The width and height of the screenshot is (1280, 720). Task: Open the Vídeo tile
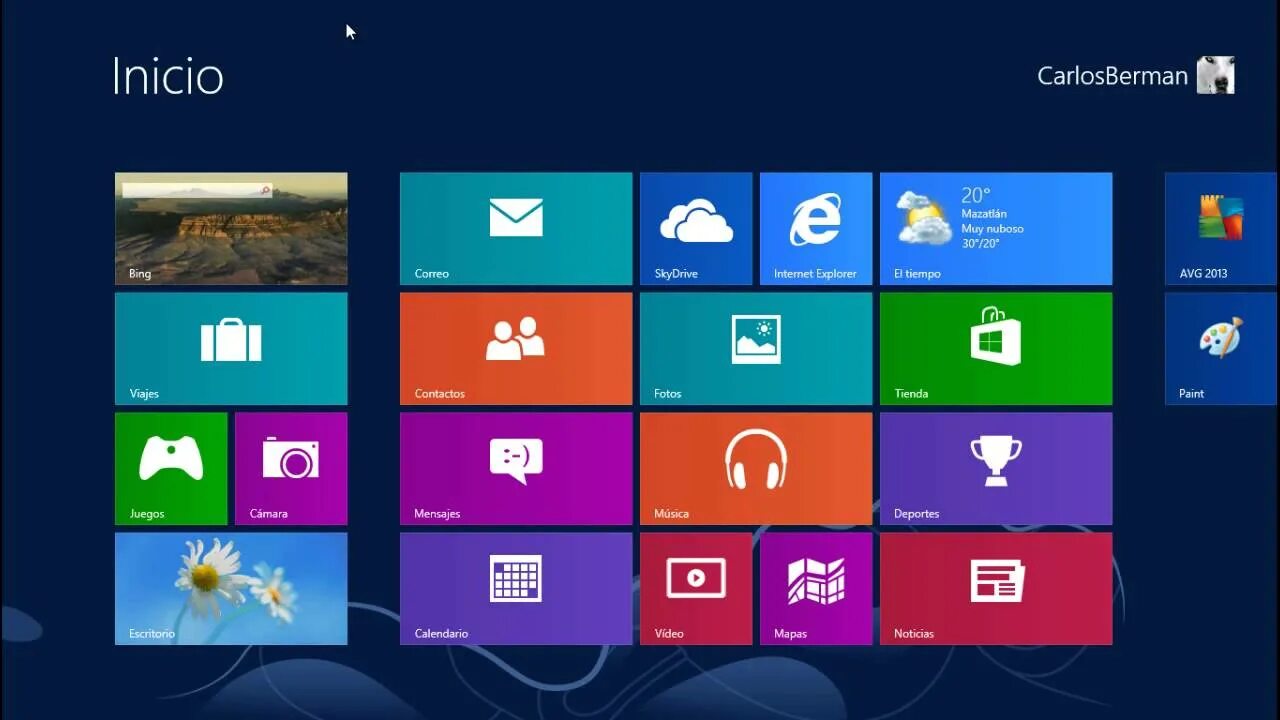coord(696,589)
